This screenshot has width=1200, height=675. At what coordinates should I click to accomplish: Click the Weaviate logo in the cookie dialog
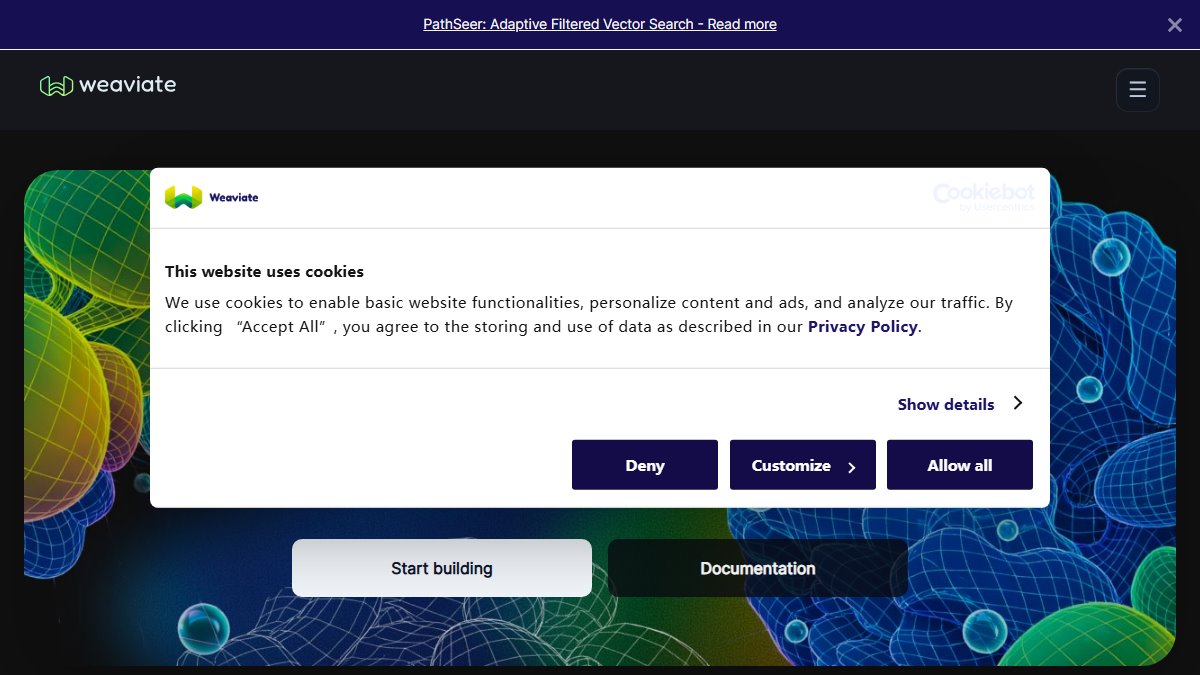[x=212, y=198]
